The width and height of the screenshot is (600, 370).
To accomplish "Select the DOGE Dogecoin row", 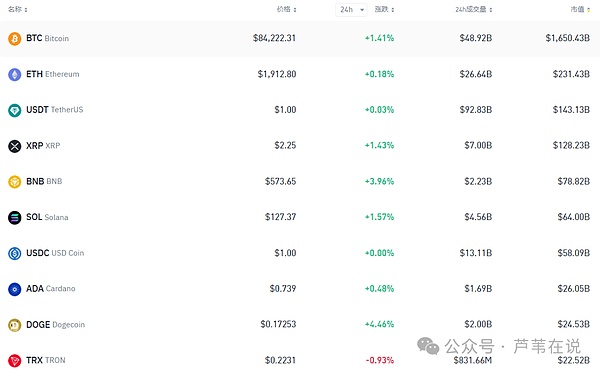I will pos(300,324).
